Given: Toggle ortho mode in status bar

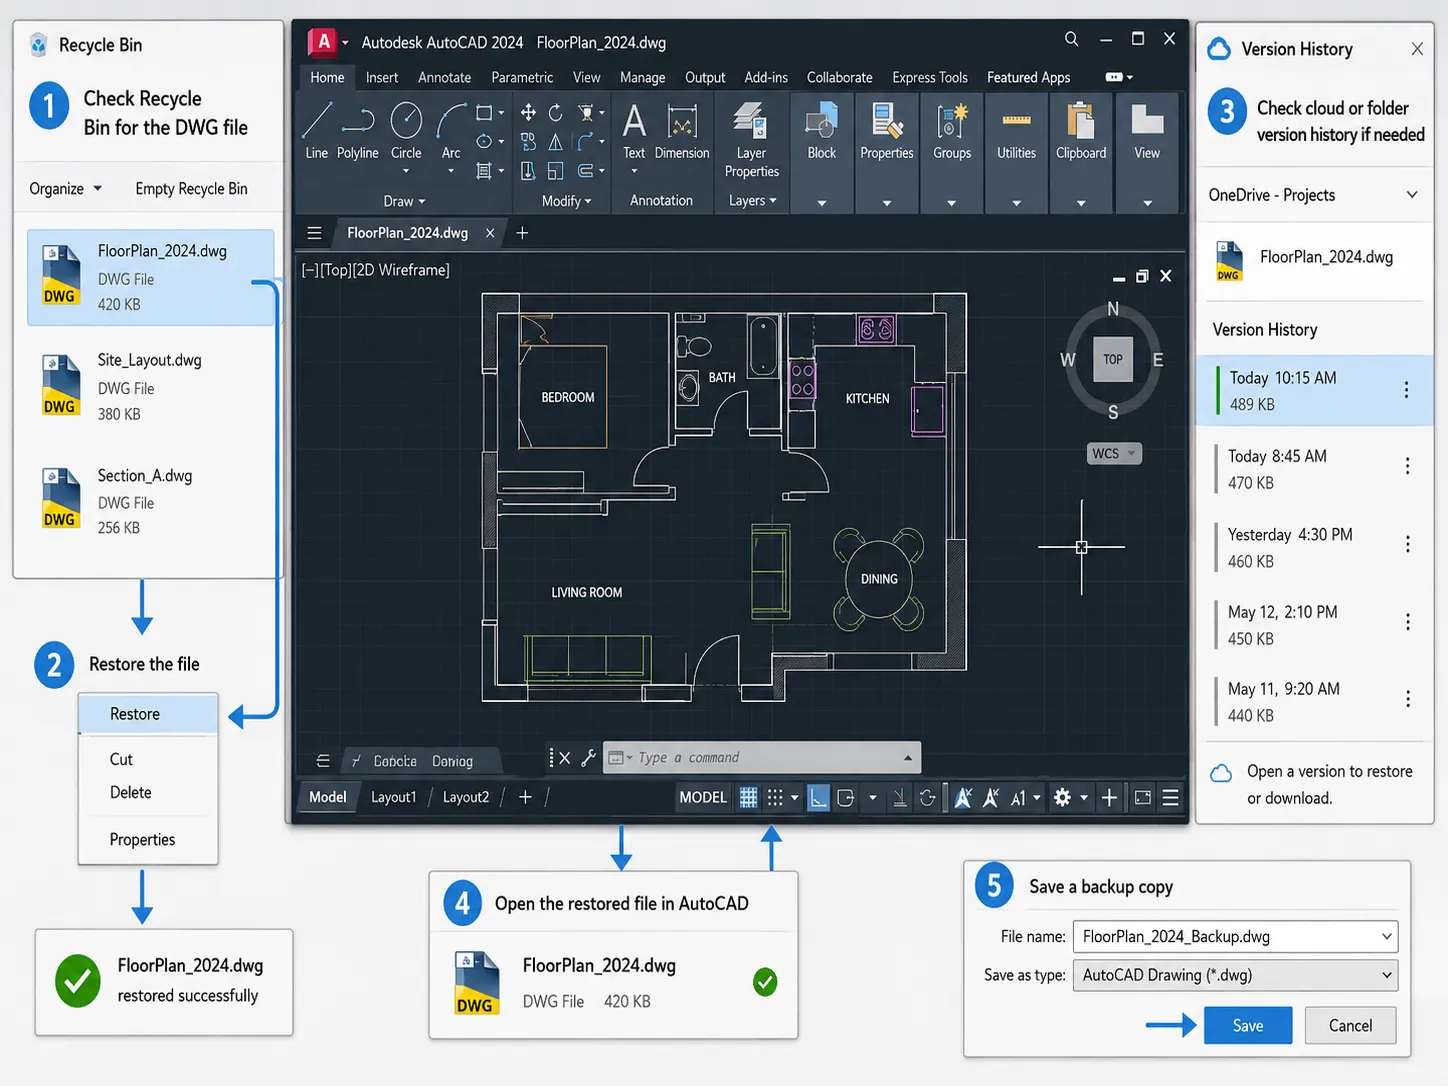Looking at the screenshot, I should click(x=818, y=797).
